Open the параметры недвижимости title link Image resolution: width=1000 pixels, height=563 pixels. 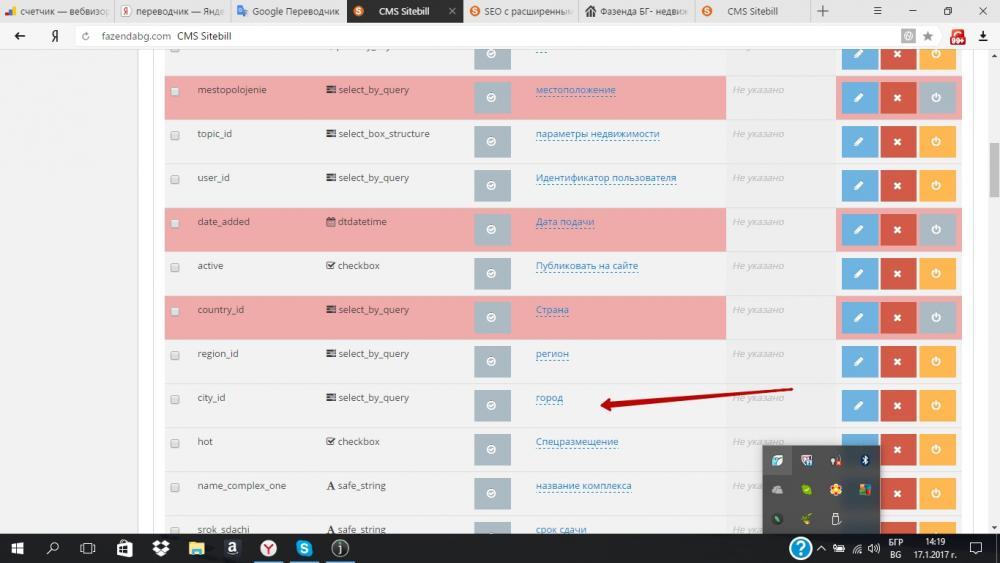[x=597, y=134]
